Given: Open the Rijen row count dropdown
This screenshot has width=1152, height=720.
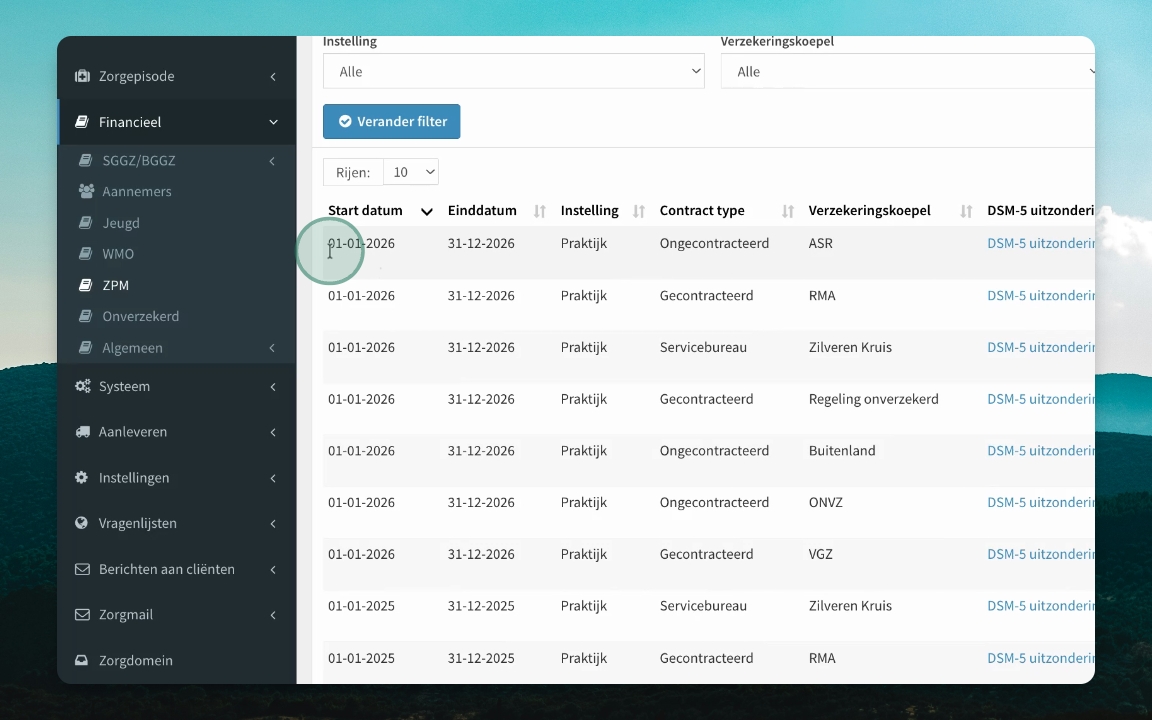Looking at the screenshot, I should click(411, 172).
